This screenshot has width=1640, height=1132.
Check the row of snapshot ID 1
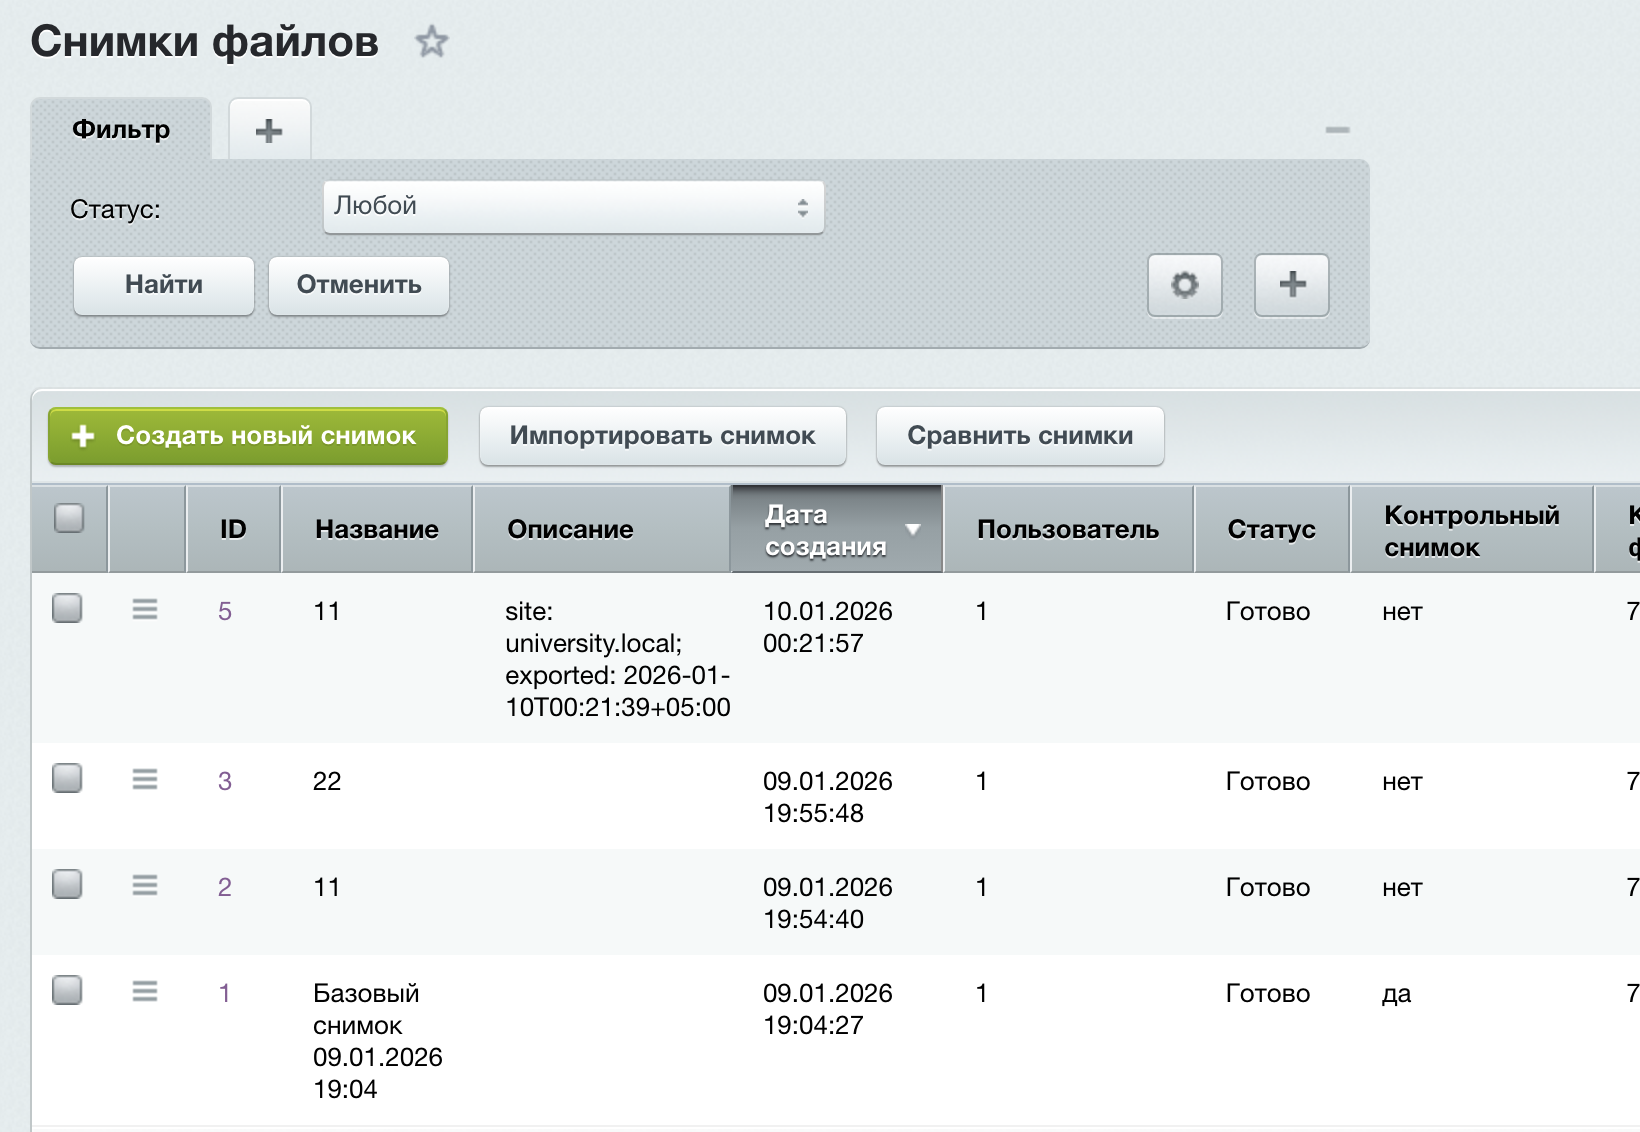(x=67, y=990)
